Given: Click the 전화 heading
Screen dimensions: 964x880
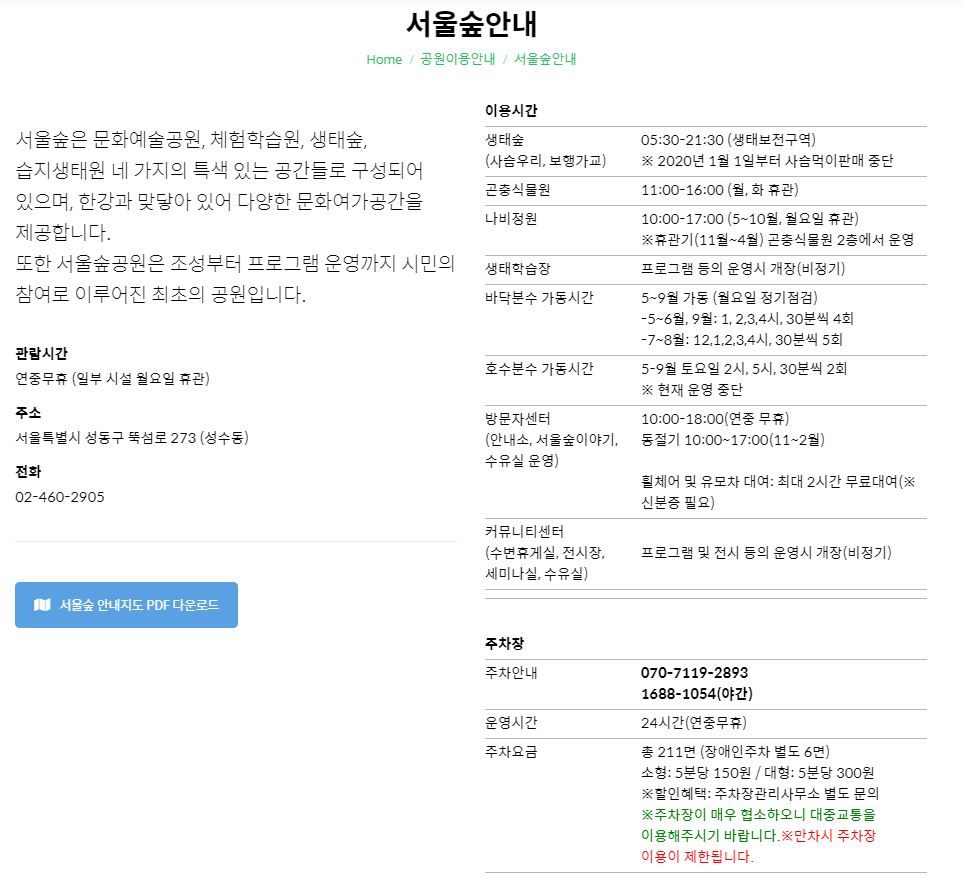Looking at the screenshot, I should click(x=28, y=471).
